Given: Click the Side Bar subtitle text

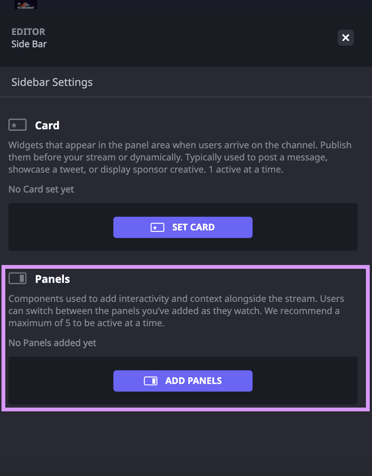Looking at the screenshot, I should tap(29, 44).
